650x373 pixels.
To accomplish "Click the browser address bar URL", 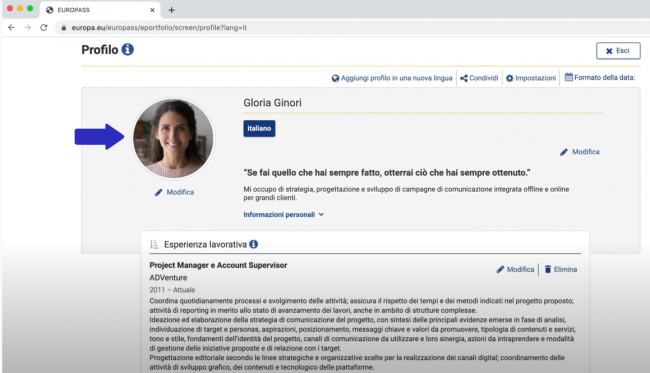I will coord(159,28).
